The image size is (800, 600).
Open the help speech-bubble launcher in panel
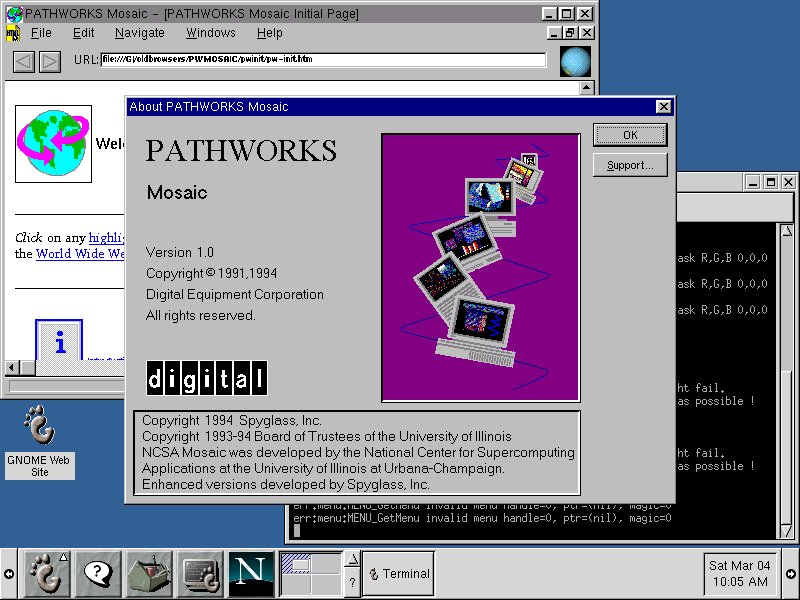click(98, 573)
